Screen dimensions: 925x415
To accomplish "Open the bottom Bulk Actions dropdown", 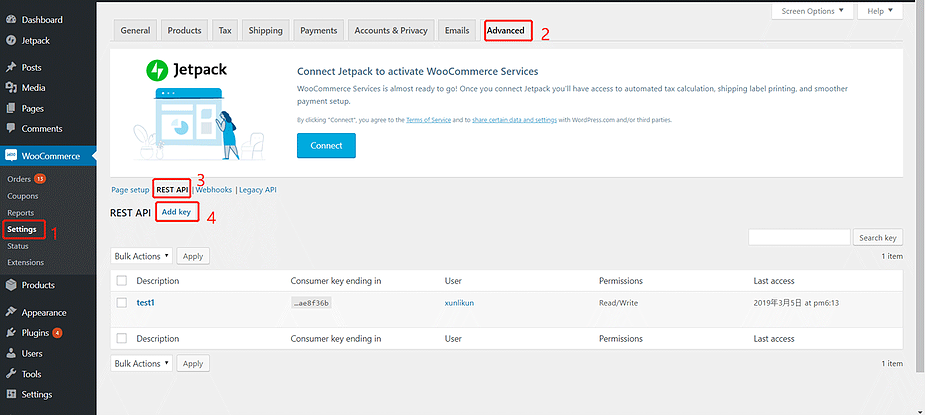I will coord(142,364).
